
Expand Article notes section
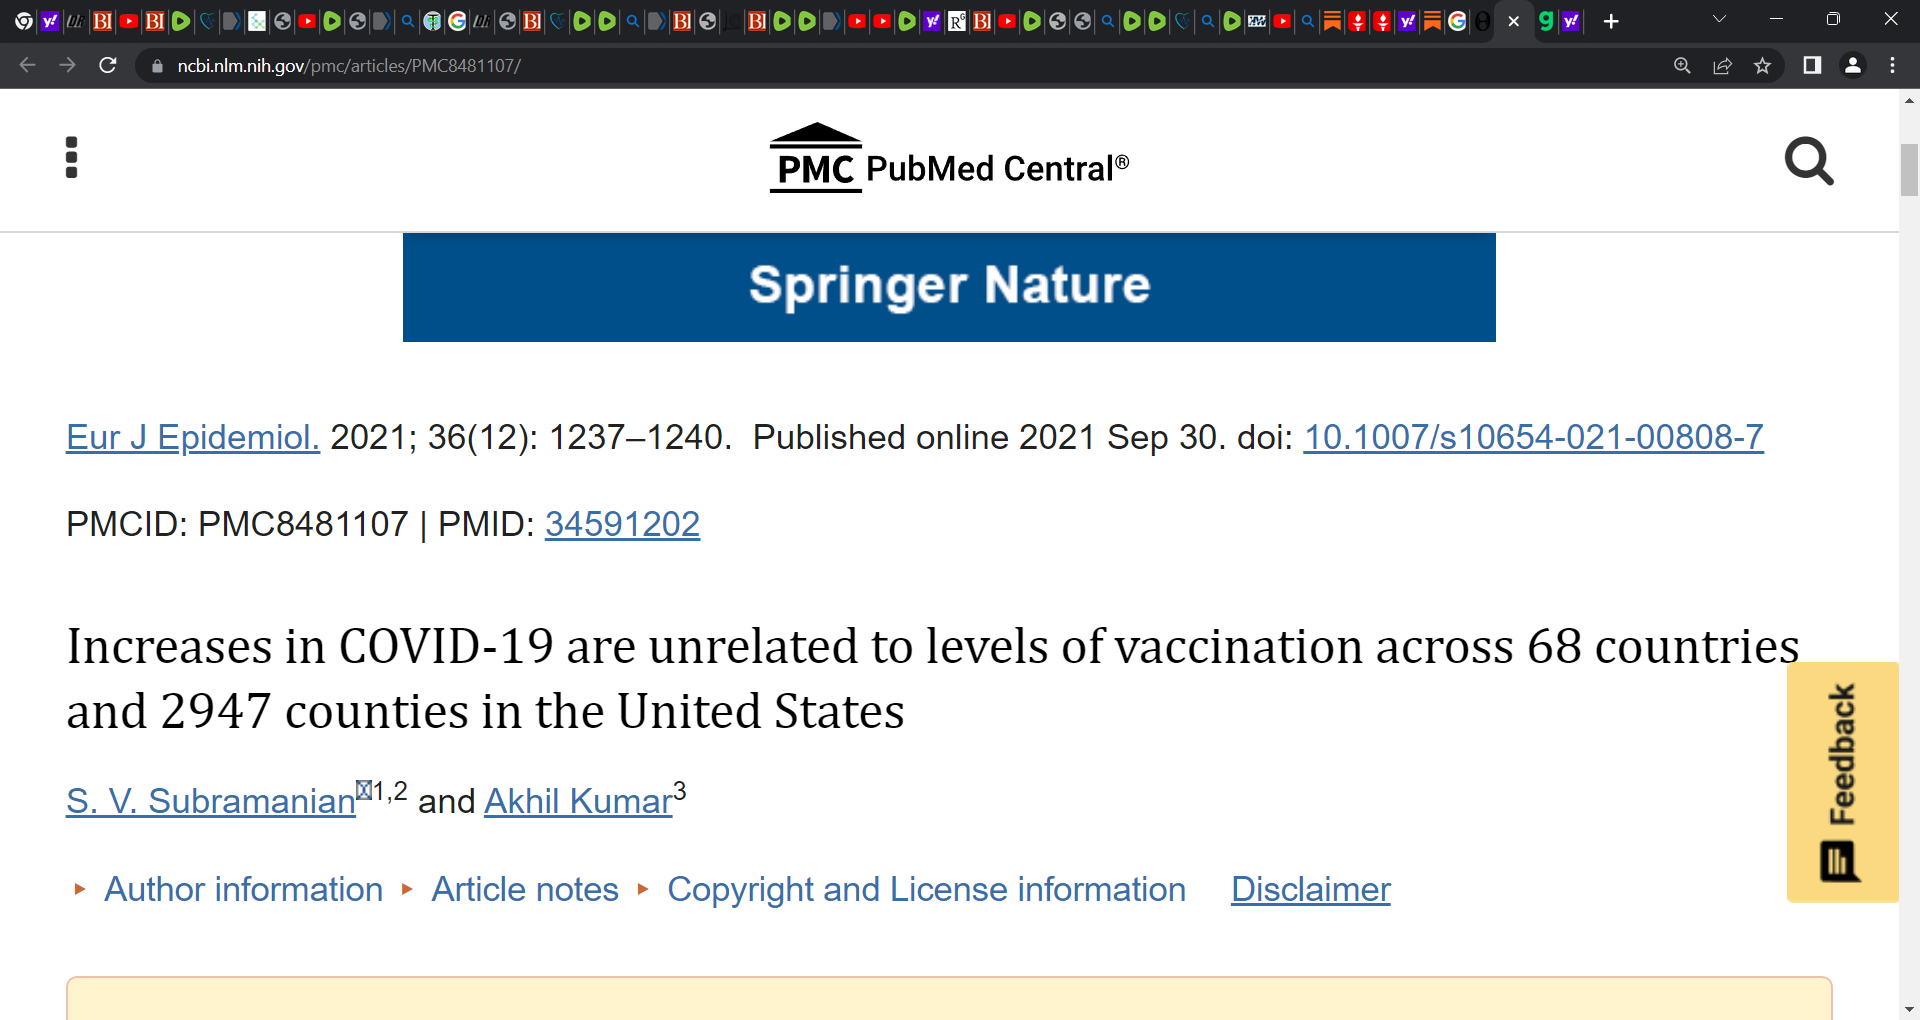click(525, 889)
